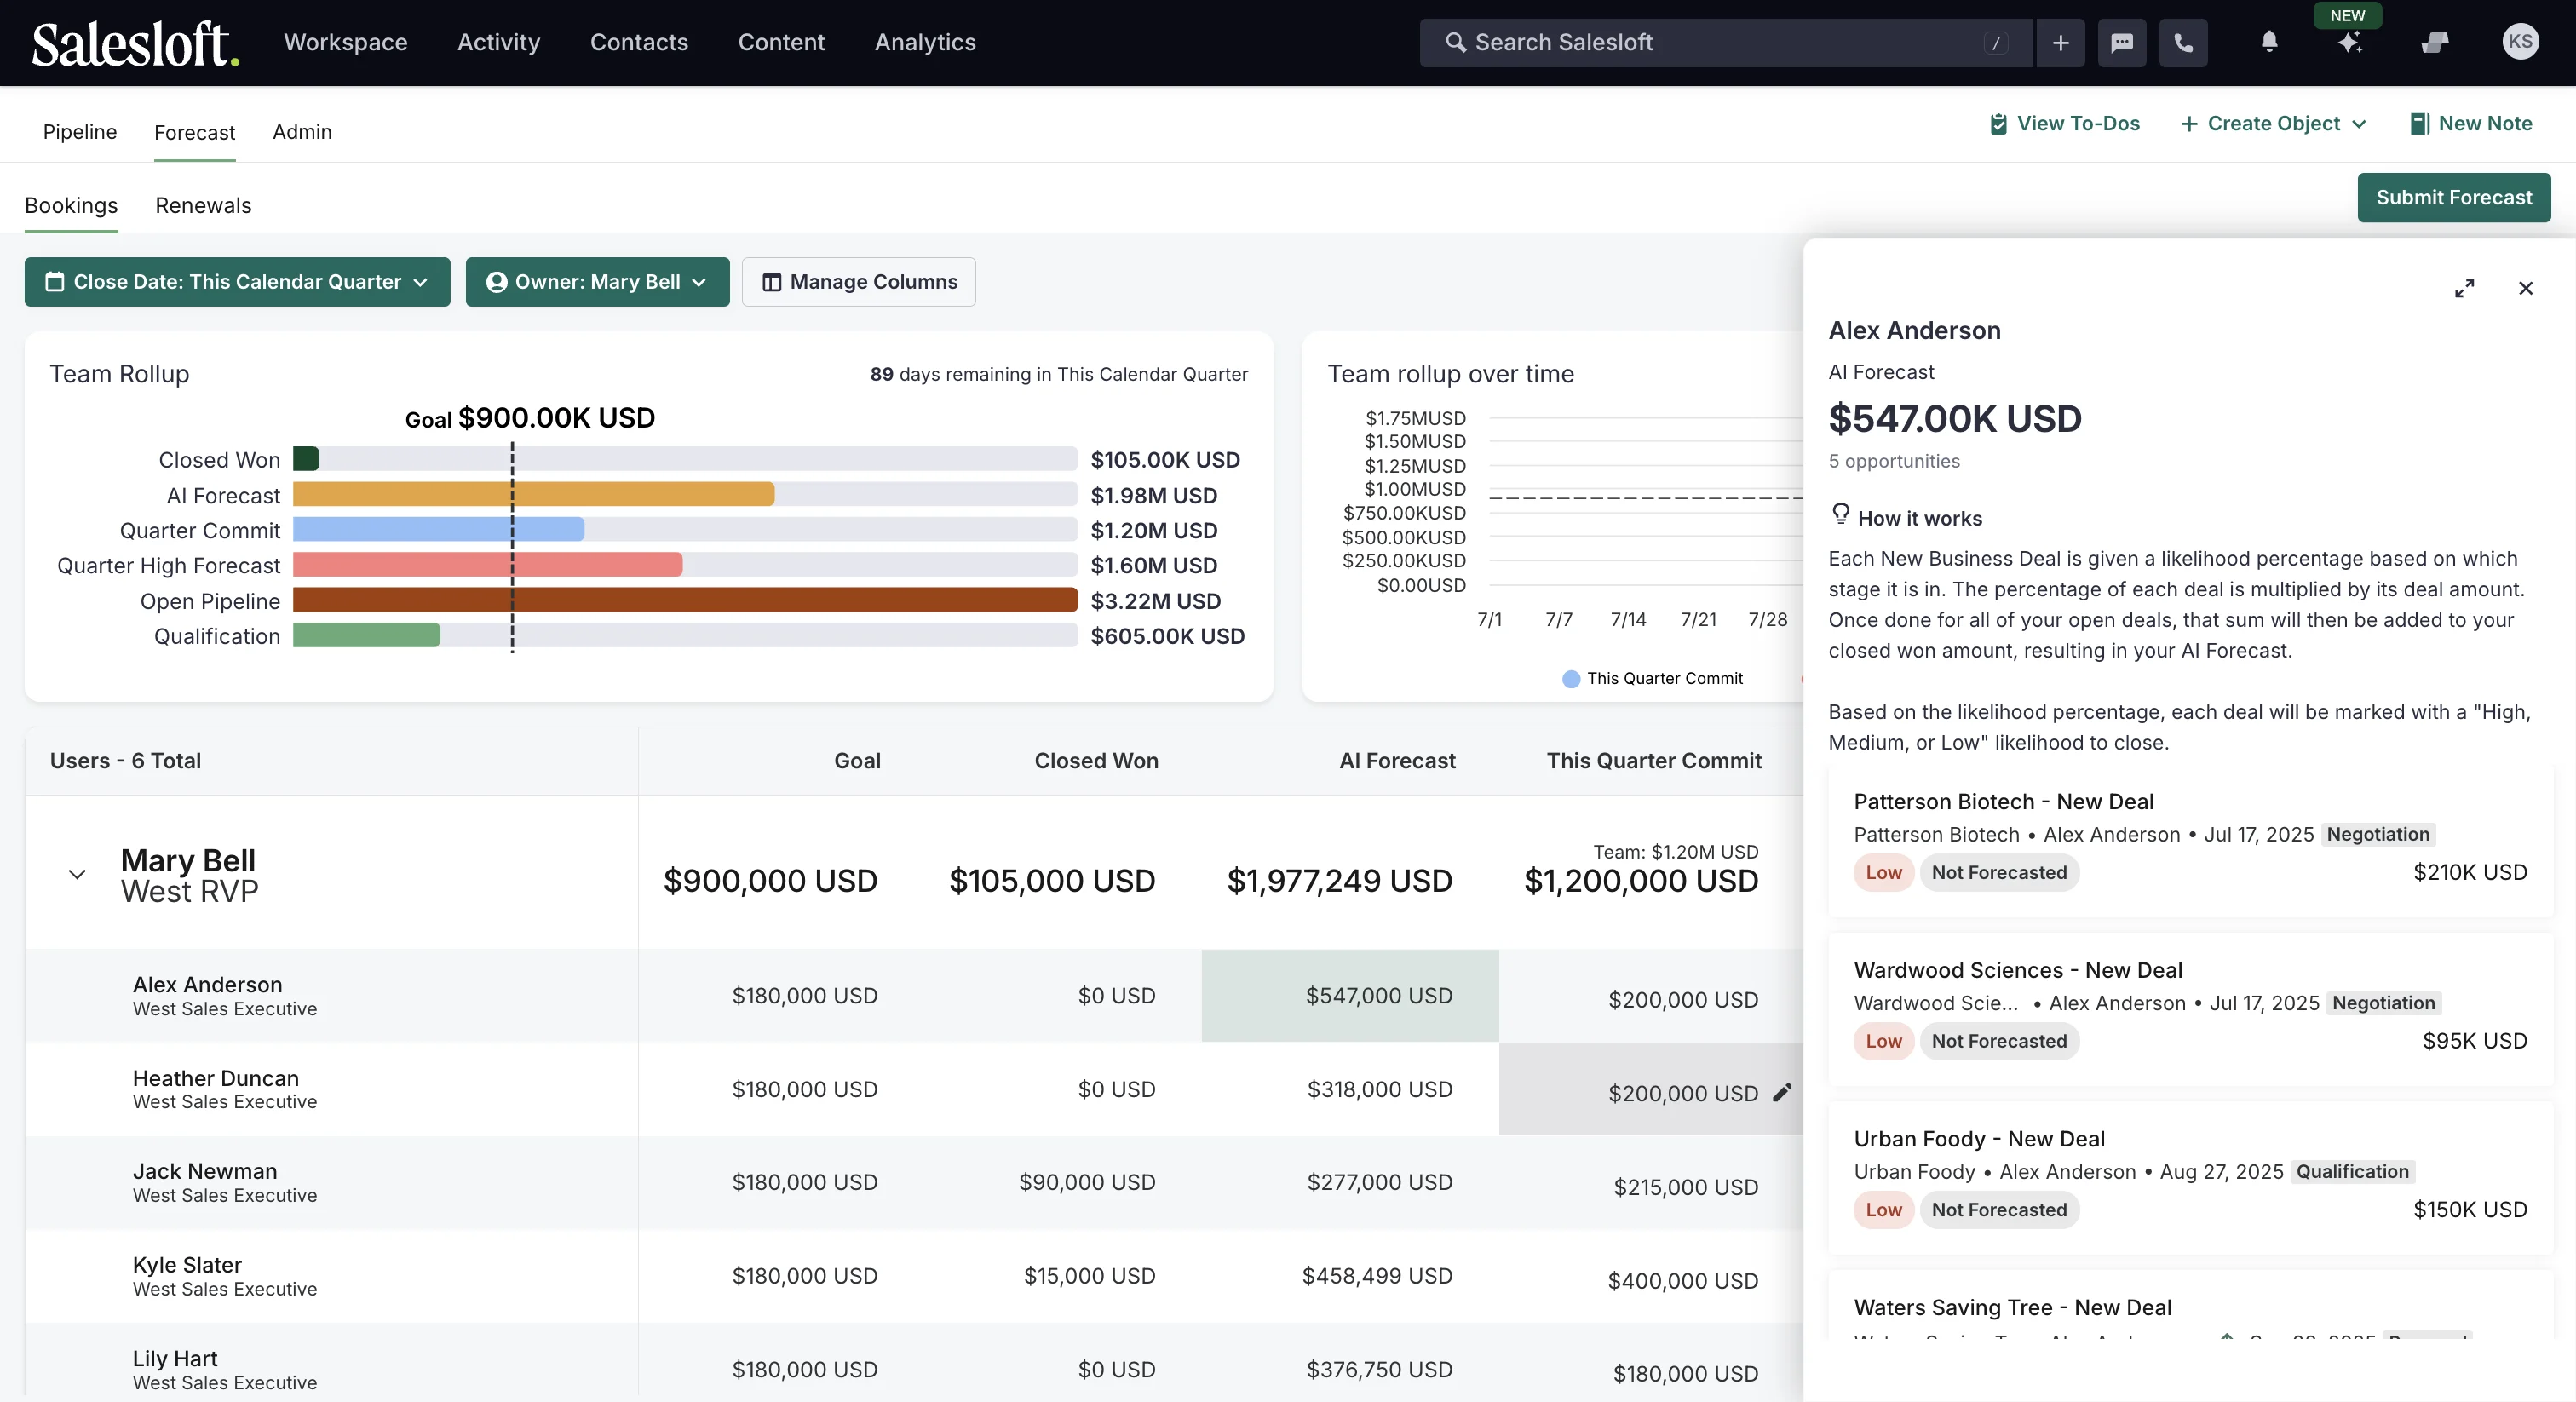
Task: Open the chat messages icon
Action: pos(2121,43)
